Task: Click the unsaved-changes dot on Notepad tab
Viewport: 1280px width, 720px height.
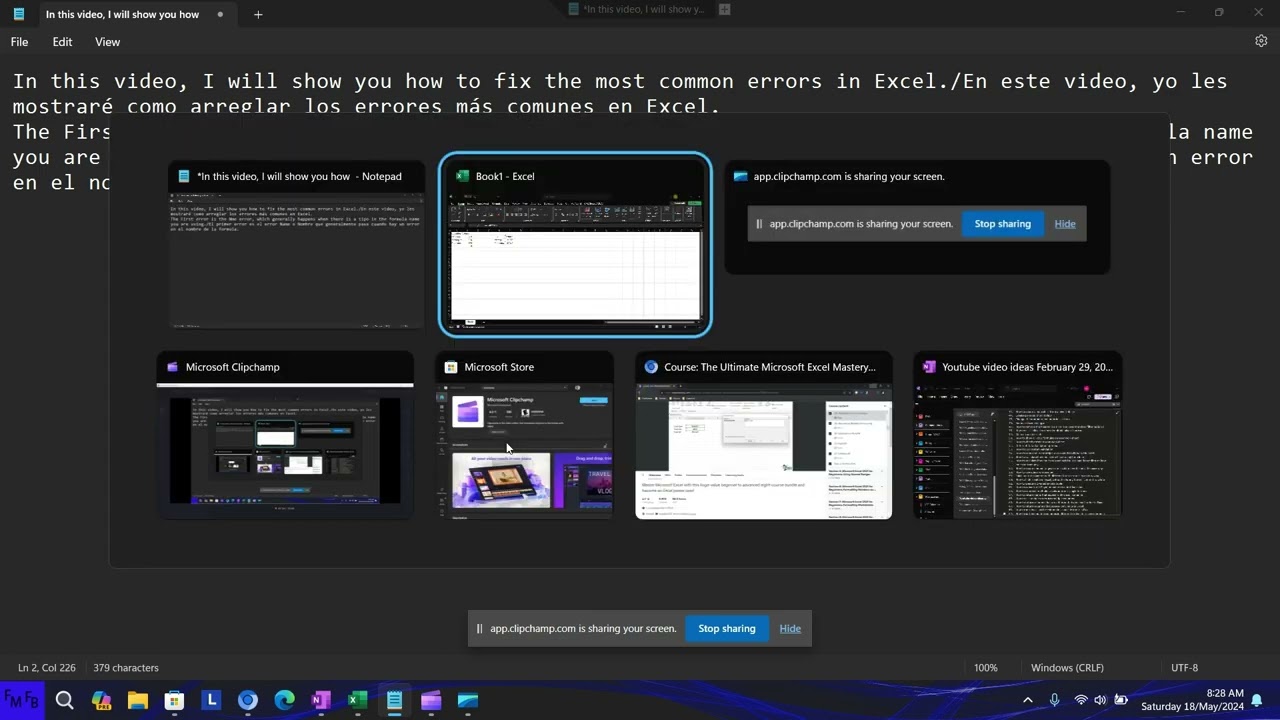Action: [x=220, y=14]
